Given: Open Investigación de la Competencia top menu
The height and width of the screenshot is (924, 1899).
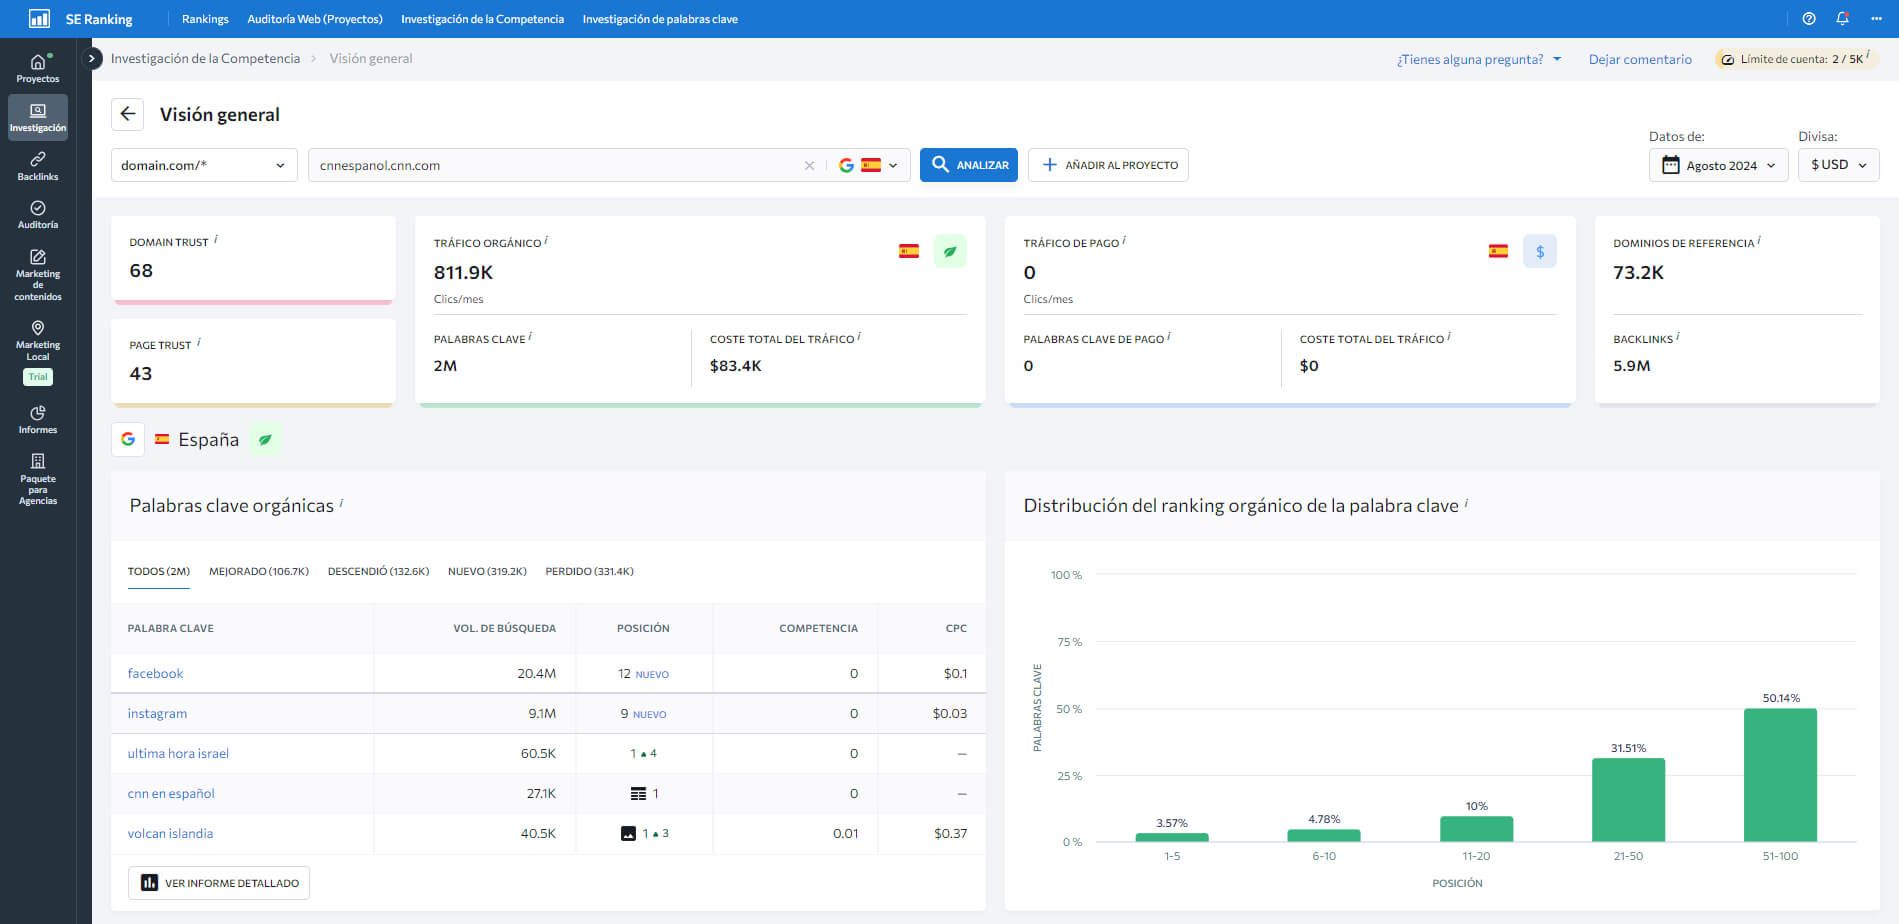Looking at the screenshot, I should click(482, 19).
